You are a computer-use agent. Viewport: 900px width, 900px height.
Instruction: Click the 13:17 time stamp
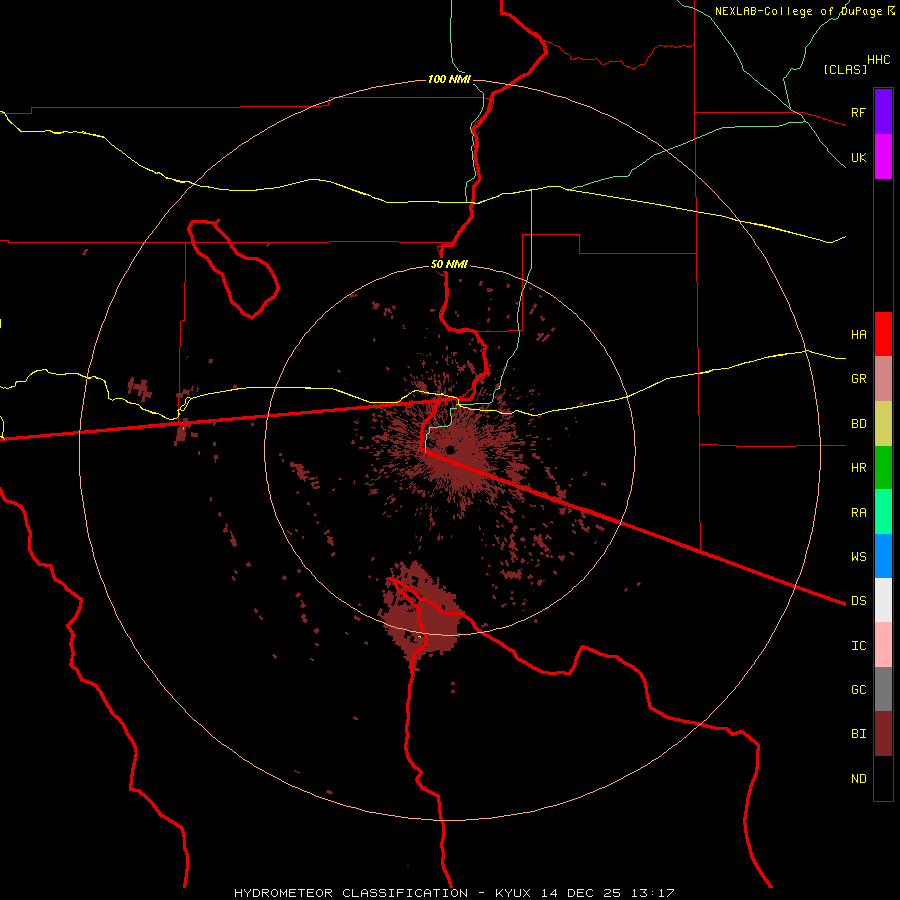[651, 893]
